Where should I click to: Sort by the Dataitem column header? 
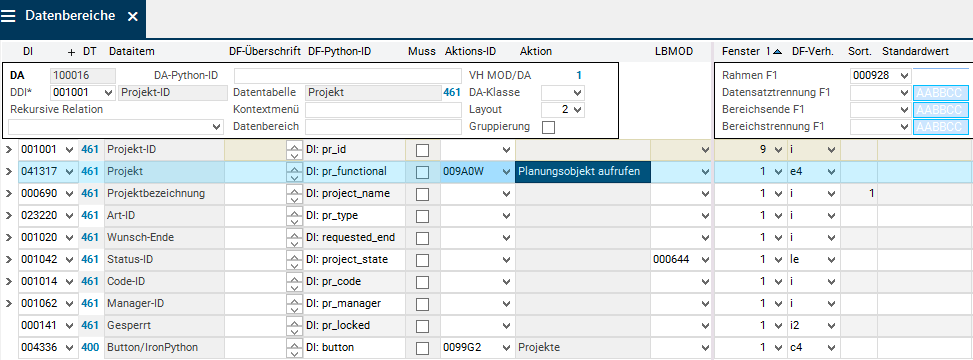click(132, 52)
